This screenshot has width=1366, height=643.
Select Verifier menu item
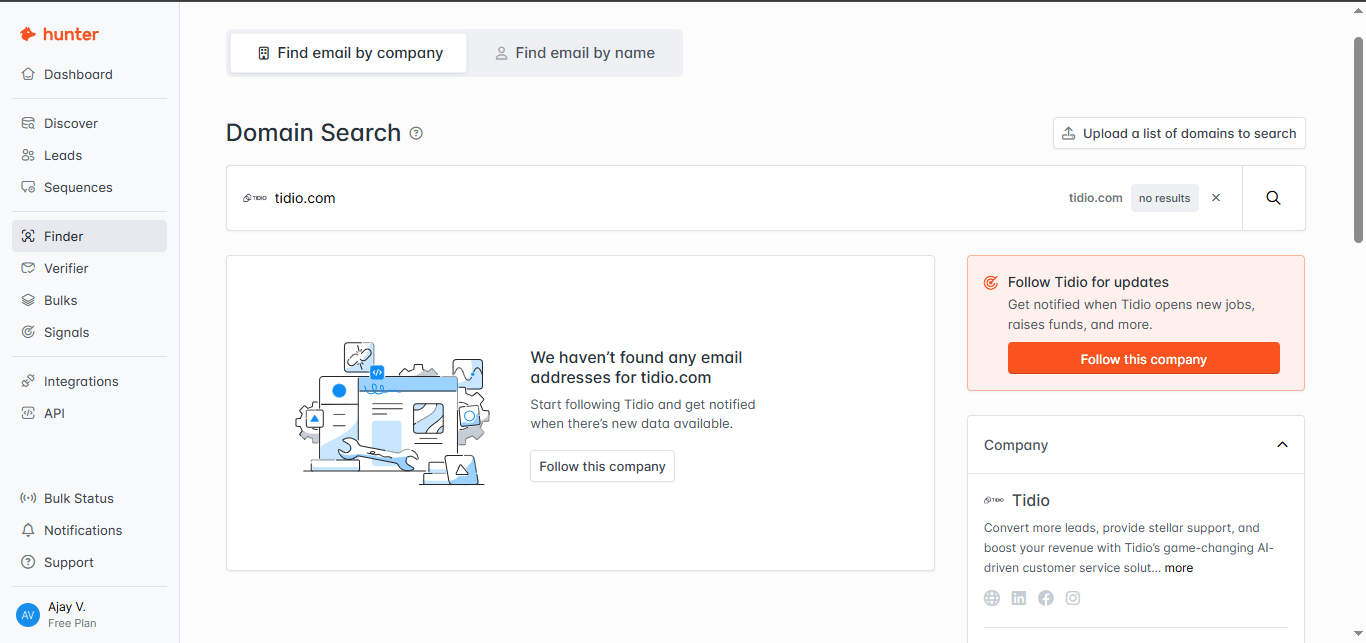click(89, 268)
